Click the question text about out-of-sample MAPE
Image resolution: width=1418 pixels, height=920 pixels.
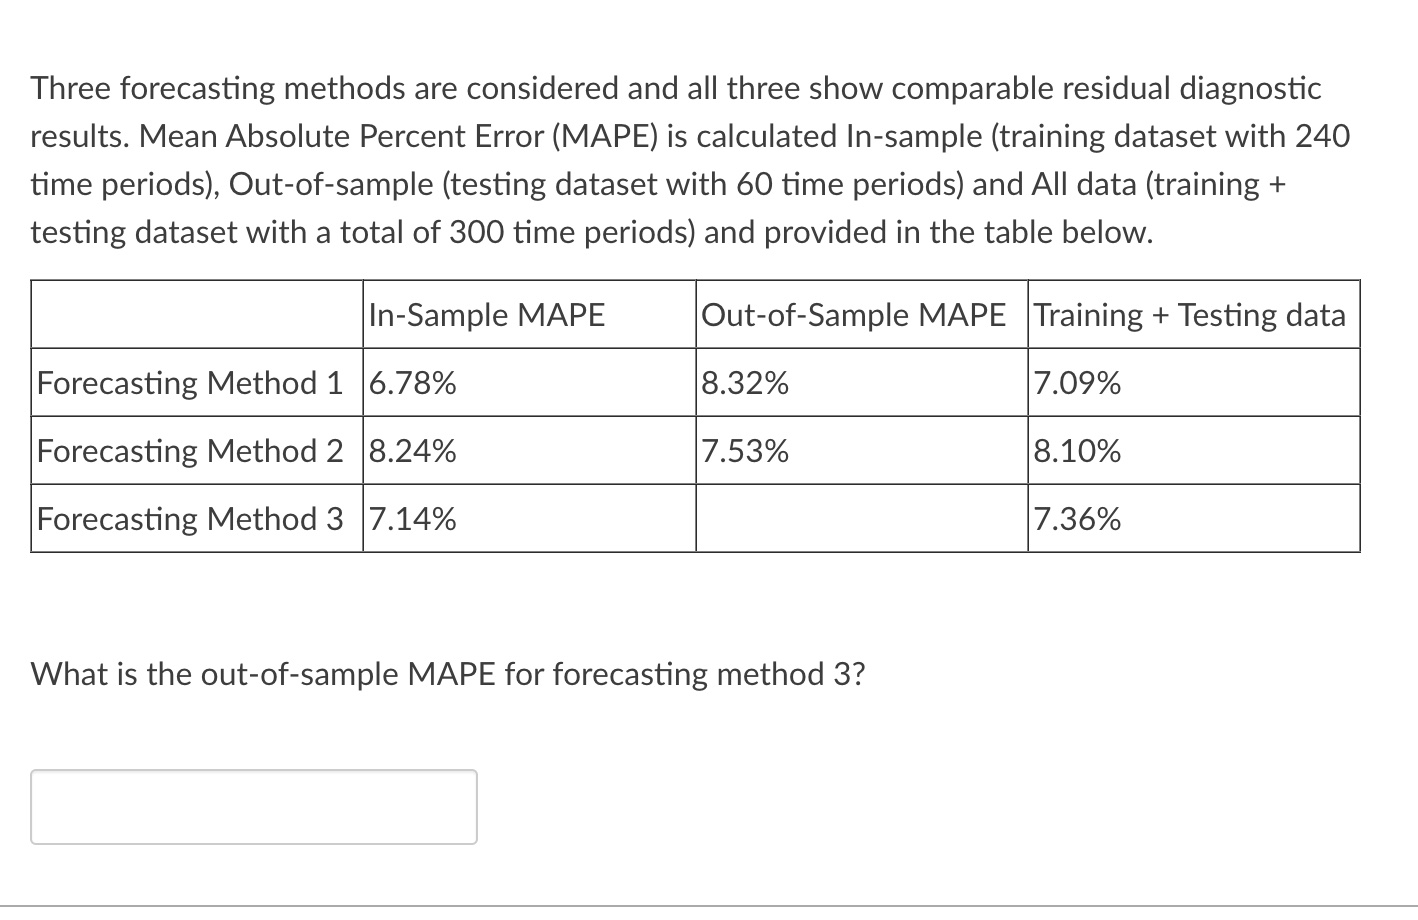[447, 674]
